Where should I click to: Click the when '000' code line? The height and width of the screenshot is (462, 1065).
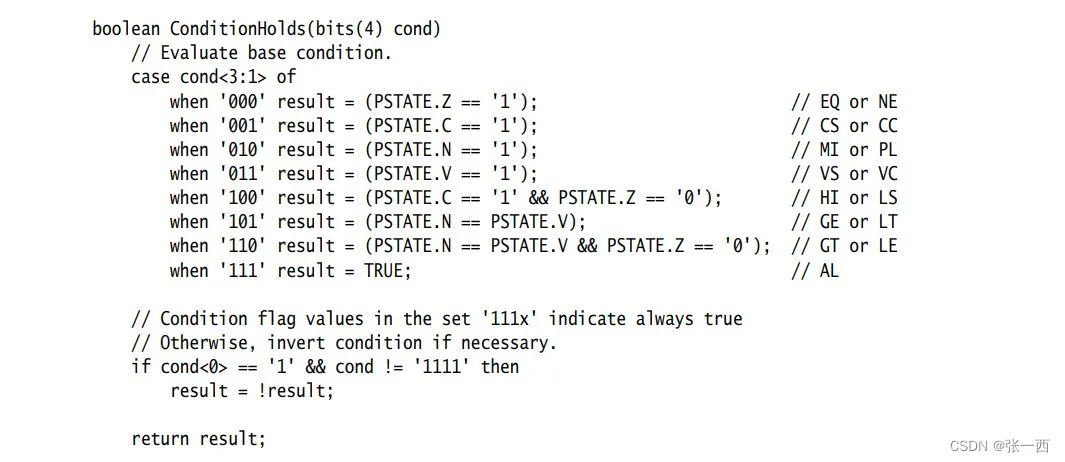click(353, 101)
